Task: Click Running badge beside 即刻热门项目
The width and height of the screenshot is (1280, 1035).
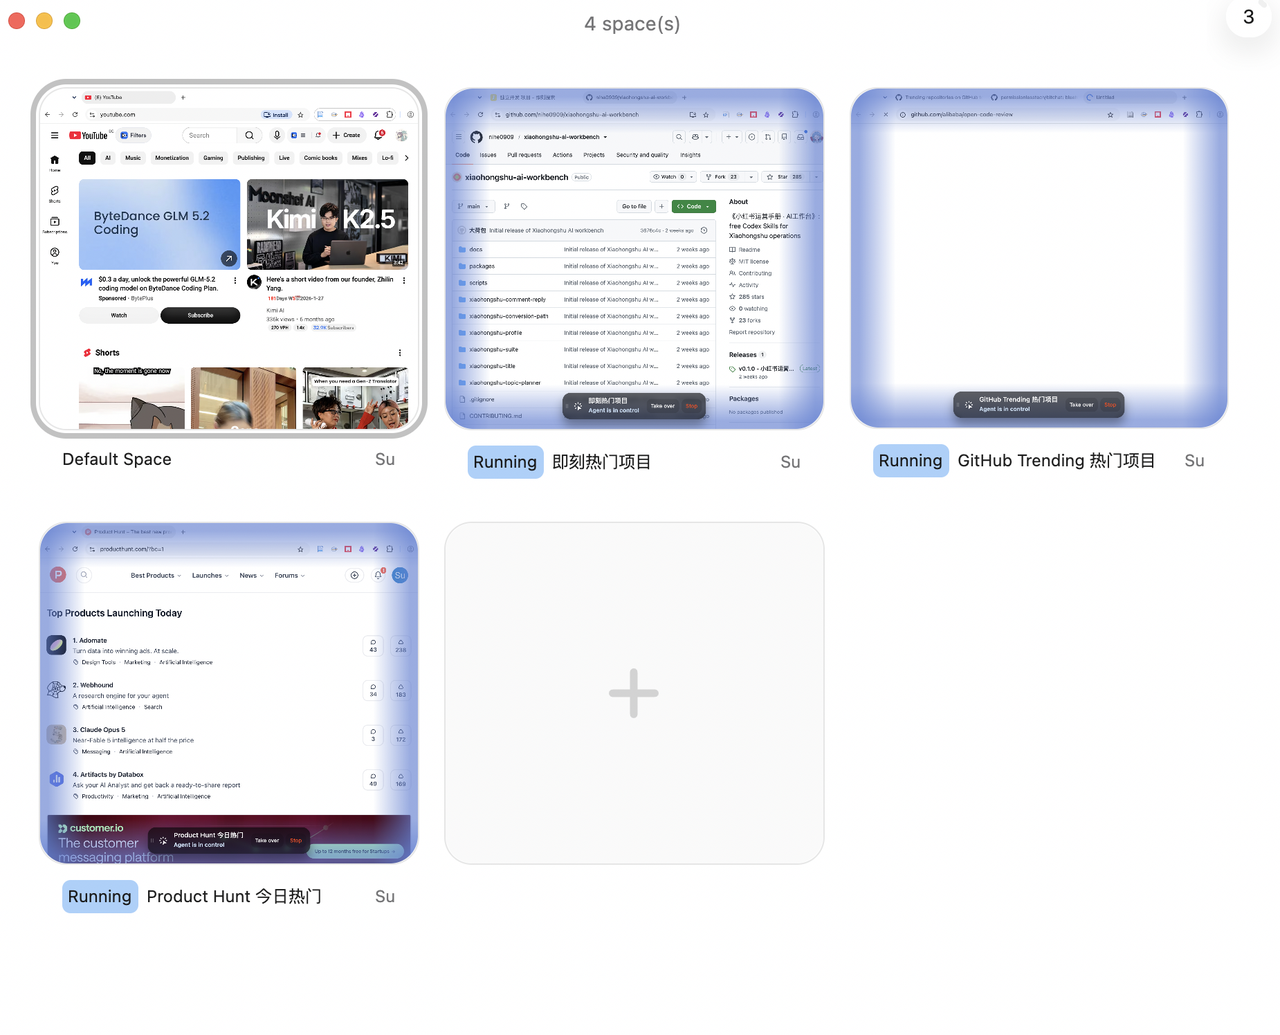Action: point(505,462)
